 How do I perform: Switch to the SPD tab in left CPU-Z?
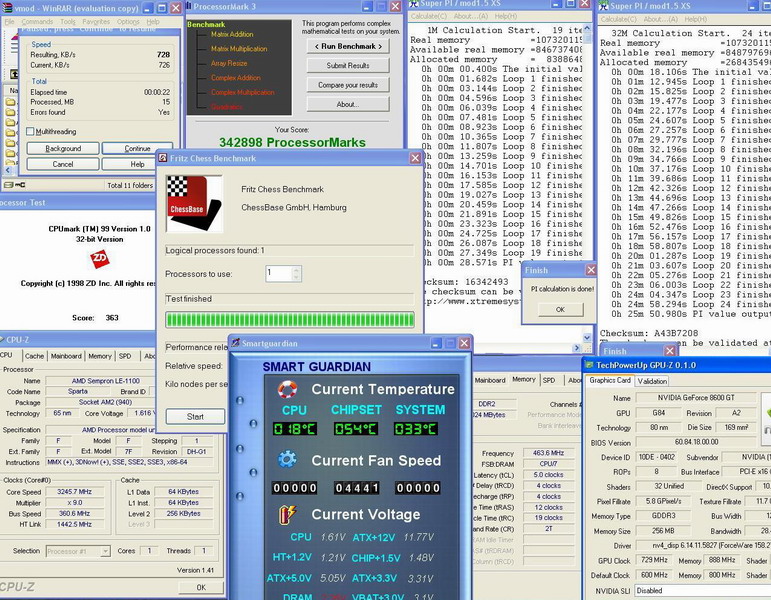(x=125, y=356)
